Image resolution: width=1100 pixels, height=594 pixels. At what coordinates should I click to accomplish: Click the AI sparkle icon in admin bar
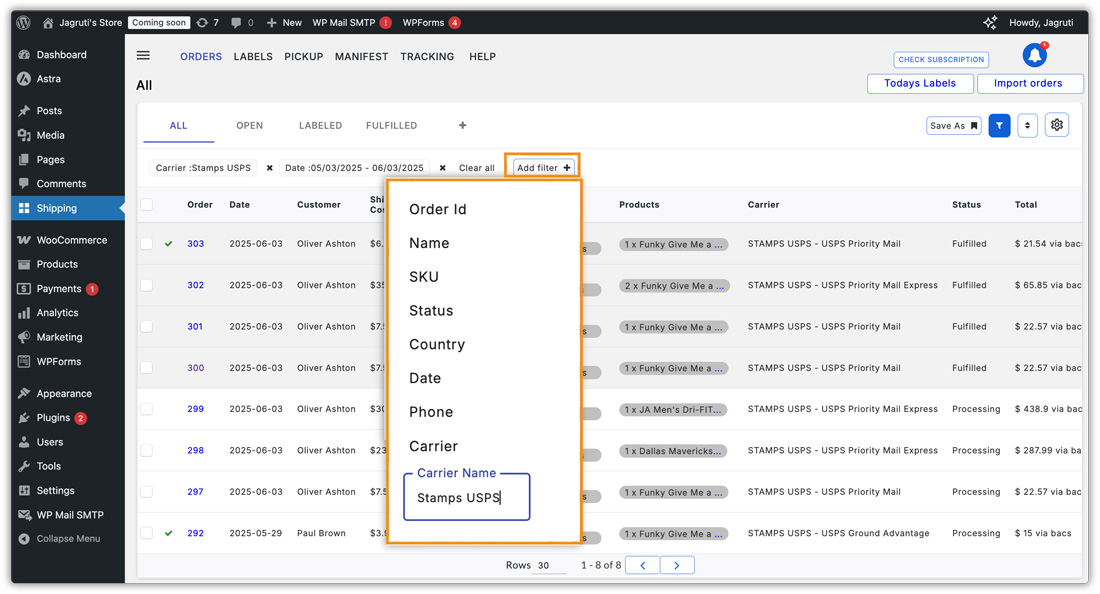[990, 22]
